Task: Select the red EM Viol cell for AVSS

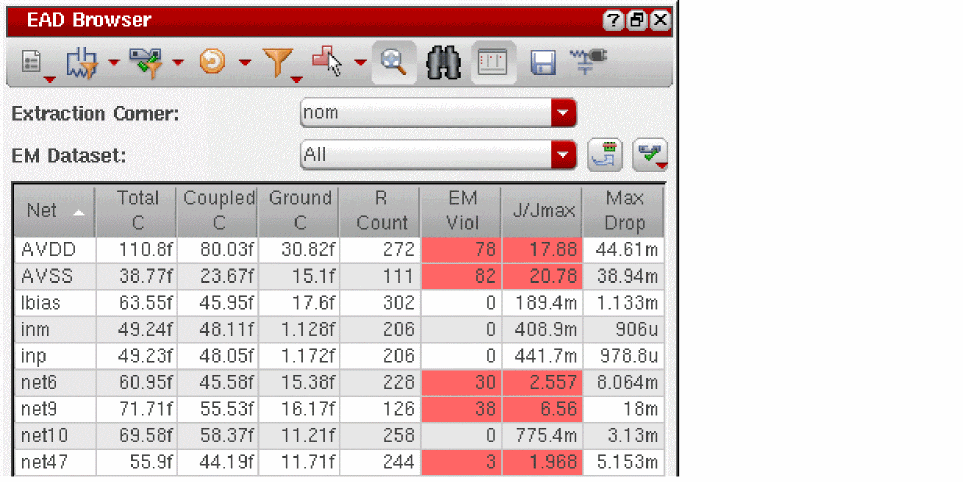Action: [x=461, y=276]
